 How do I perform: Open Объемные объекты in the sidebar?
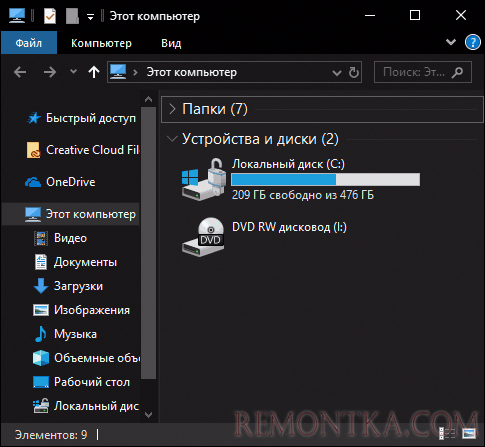click(97, 358)
